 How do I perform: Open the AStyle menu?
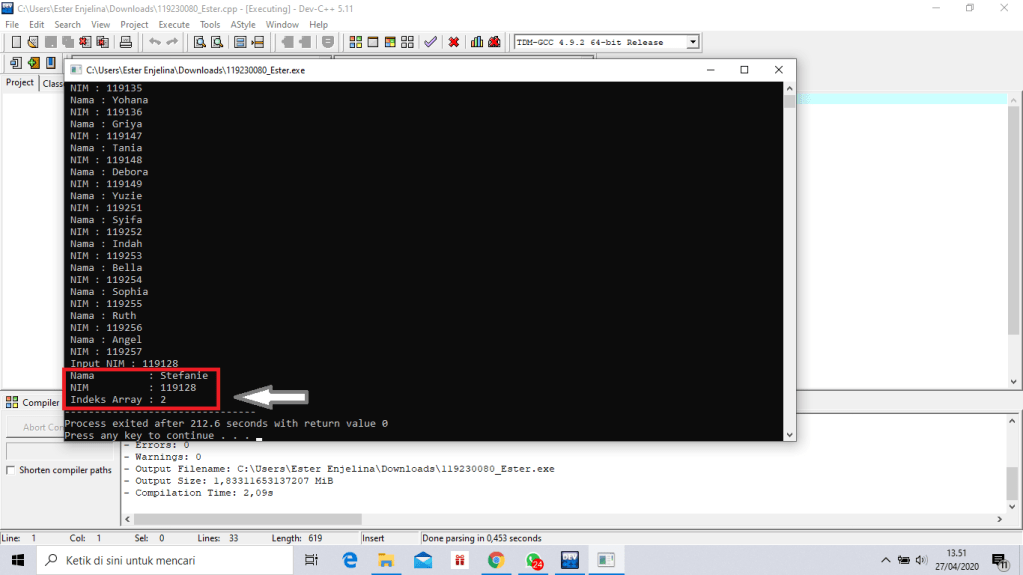(242, 24)
